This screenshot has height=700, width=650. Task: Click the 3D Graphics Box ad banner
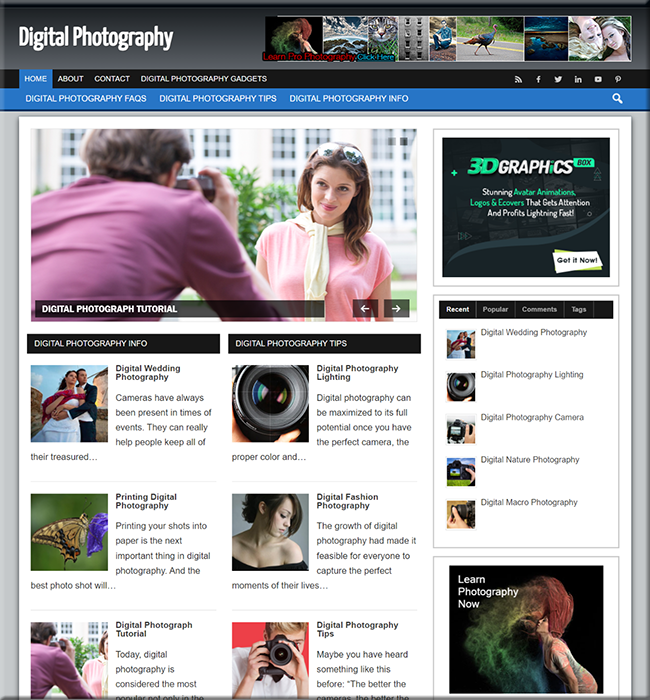[526, 207]
